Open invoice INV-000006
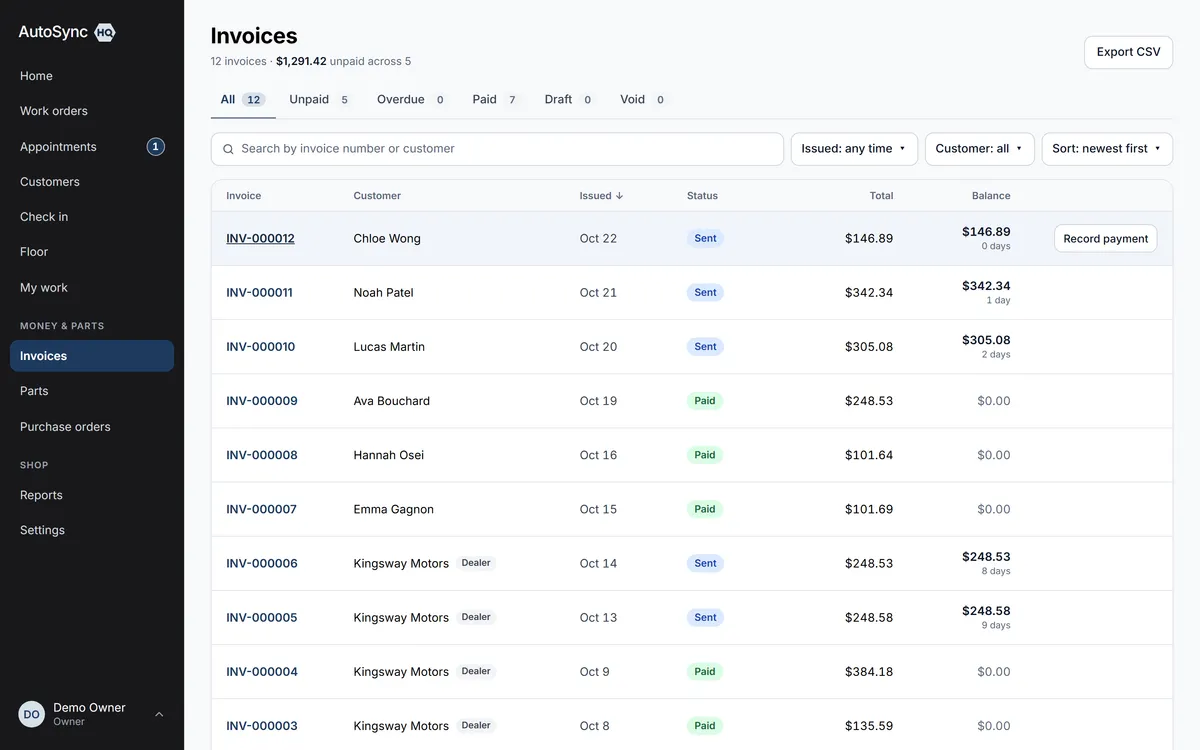1200x750 pixels. pos(261,563)
